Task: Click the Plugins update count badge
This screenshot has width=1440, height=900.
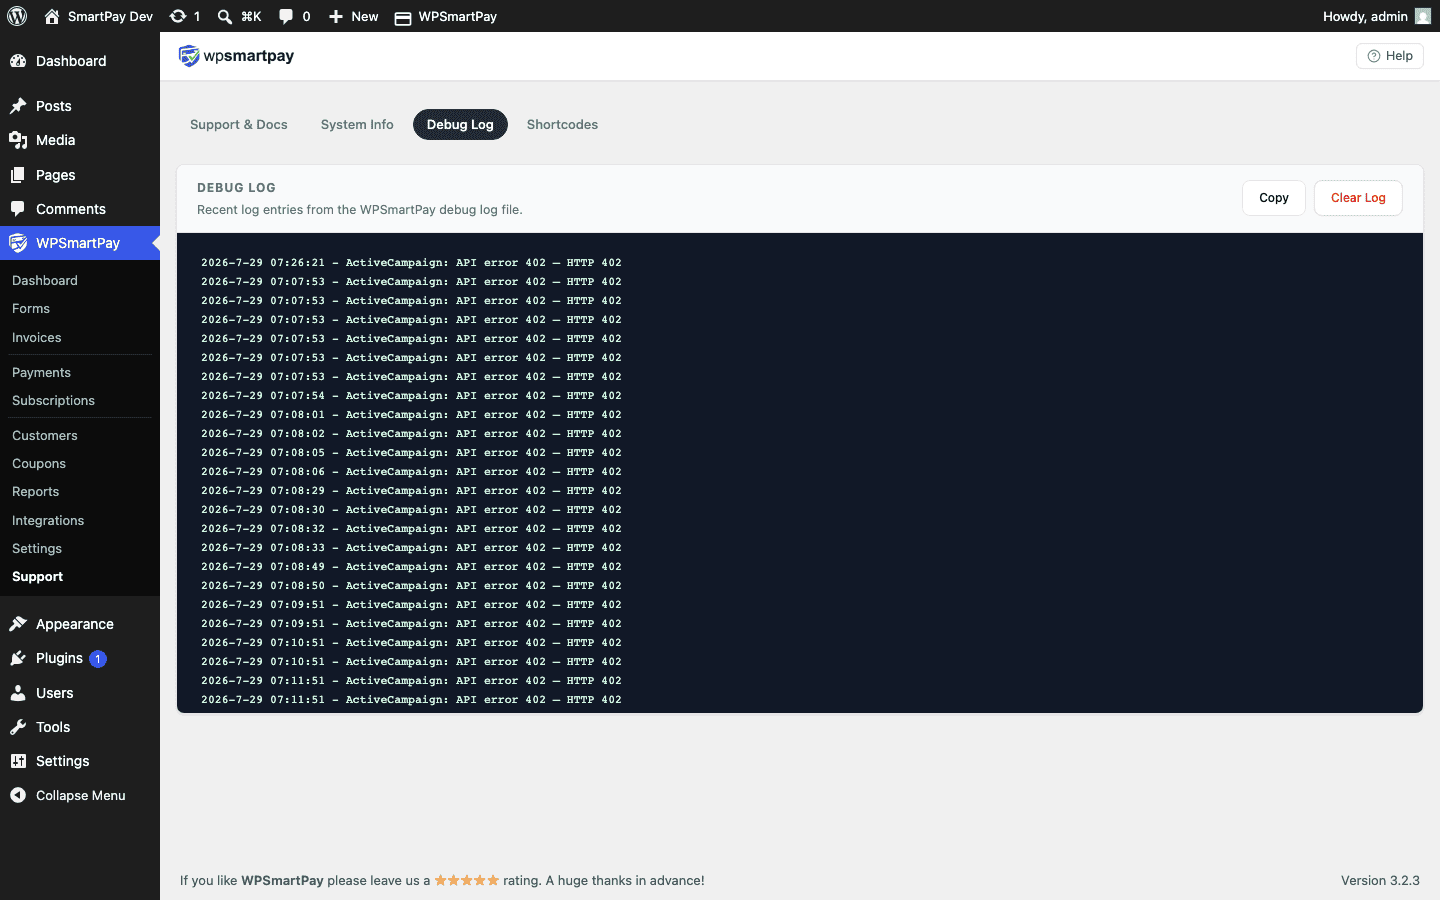Action: (x=98, y=659)
